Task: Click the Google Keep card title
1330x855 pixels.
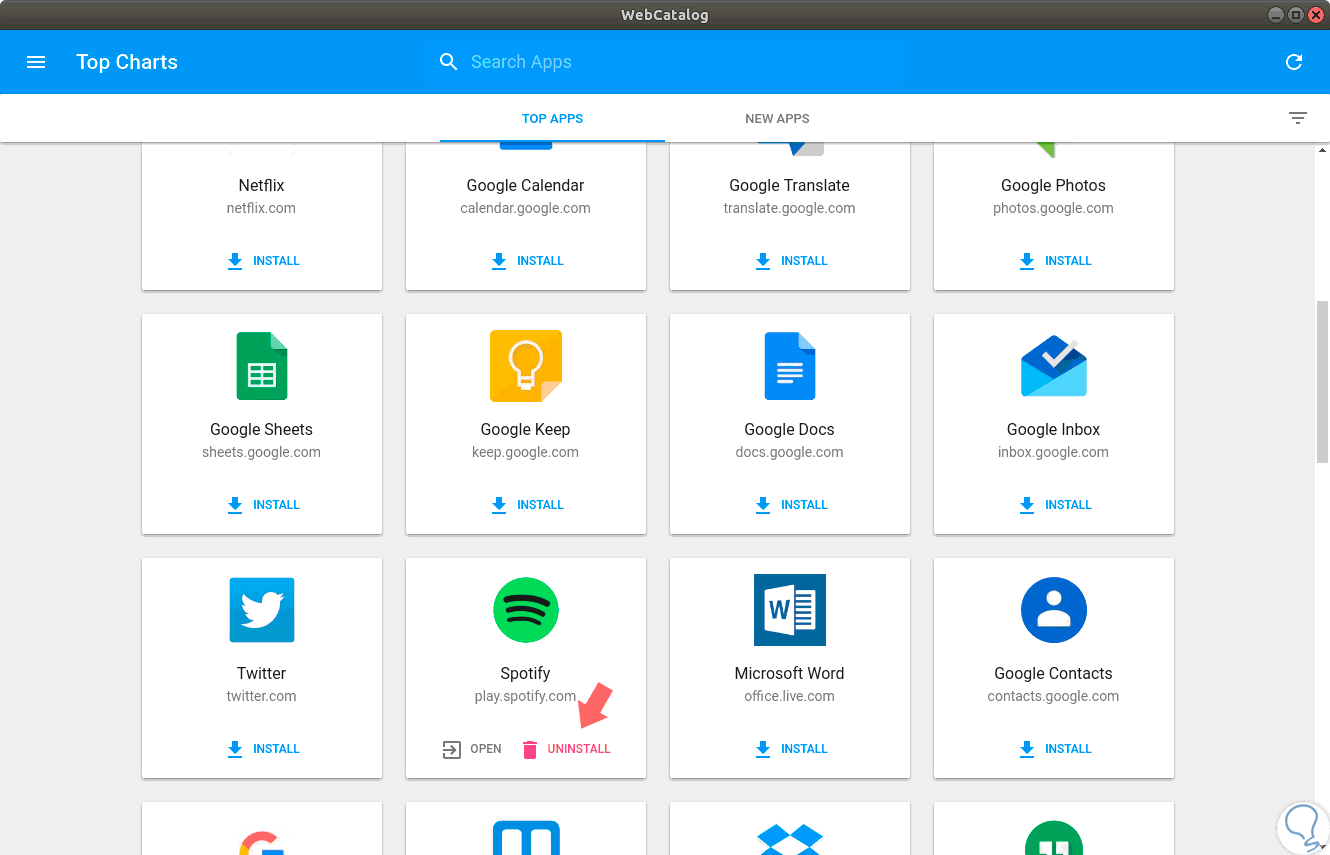Action: click(x=526, y=429)
